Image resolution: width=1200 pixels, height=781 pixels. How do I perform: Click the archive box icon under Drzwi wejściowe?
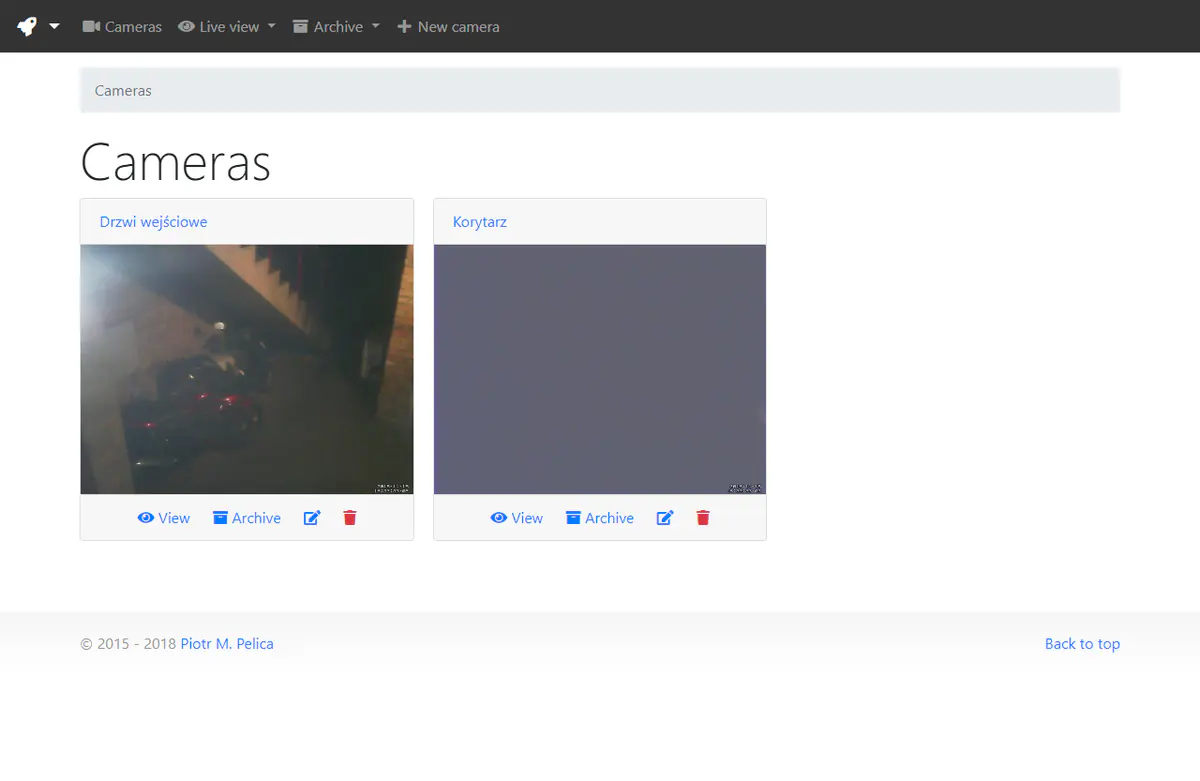click(x=221, y=518)
